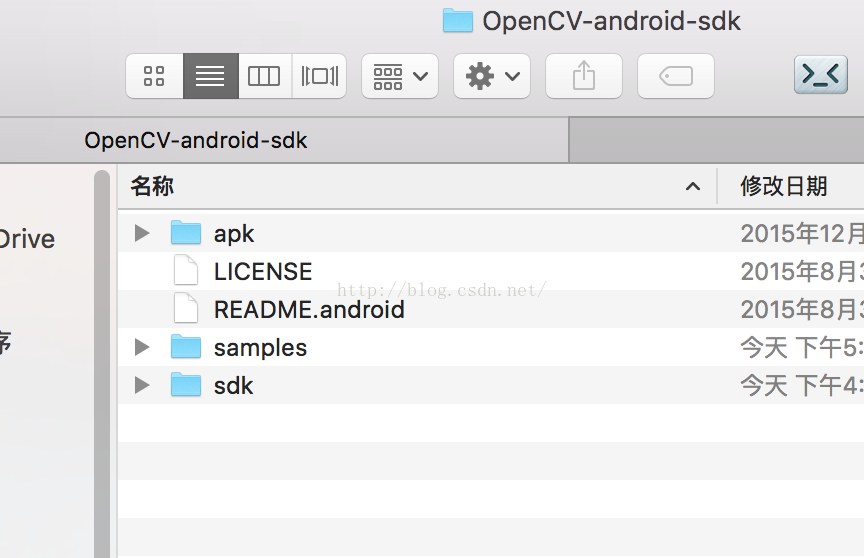Click the apk date 2015年12月
Viewport: 864px width, 558px height.
[x=802, y=234]
